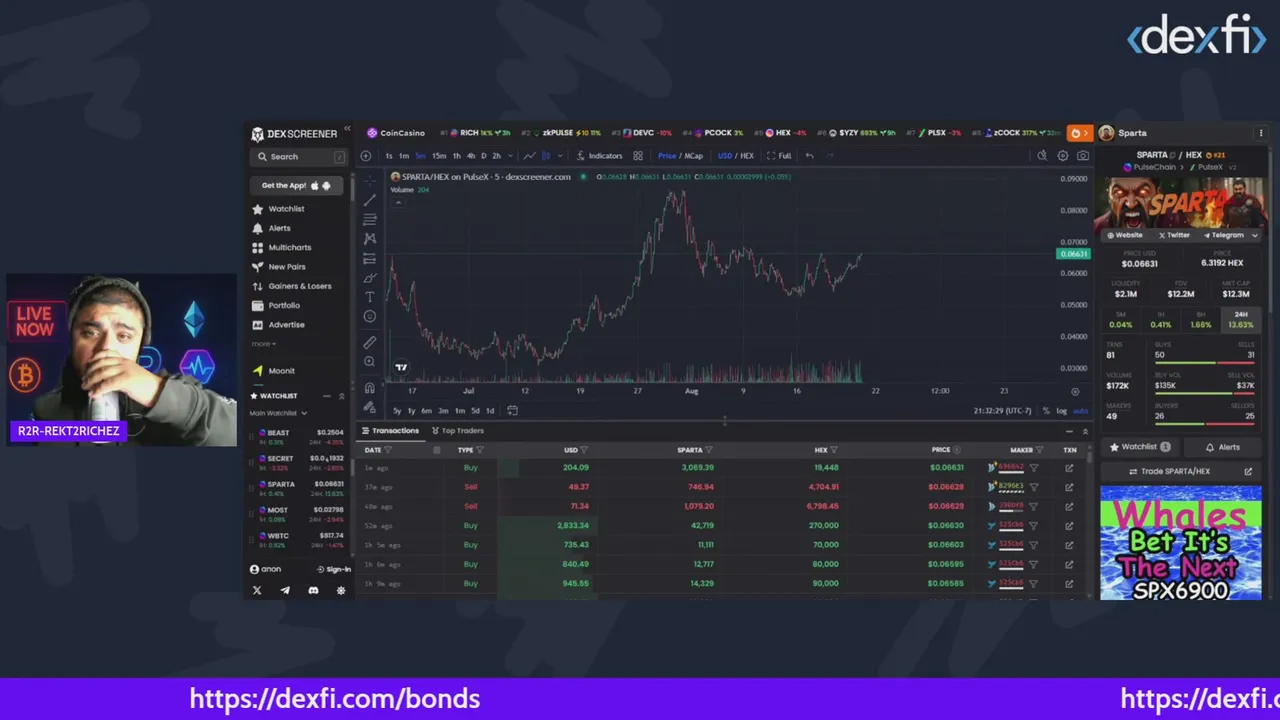Choose the brush drawing tool
Screen dimensions: 1280x720
369,277
